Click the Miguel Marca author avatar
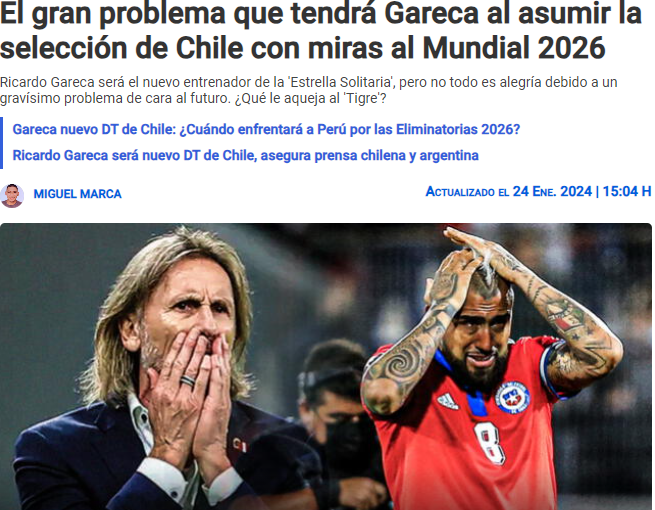Viewport: 655px width, 510px height. (12, 195)
